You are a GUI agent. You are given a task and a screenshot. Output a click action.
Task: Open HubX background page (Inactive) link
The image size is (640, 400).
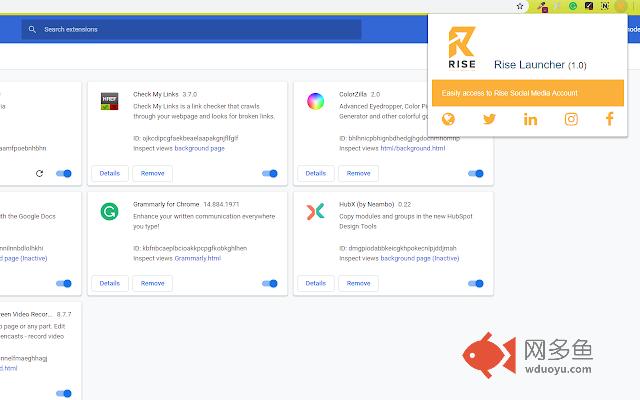pos(420,258)
